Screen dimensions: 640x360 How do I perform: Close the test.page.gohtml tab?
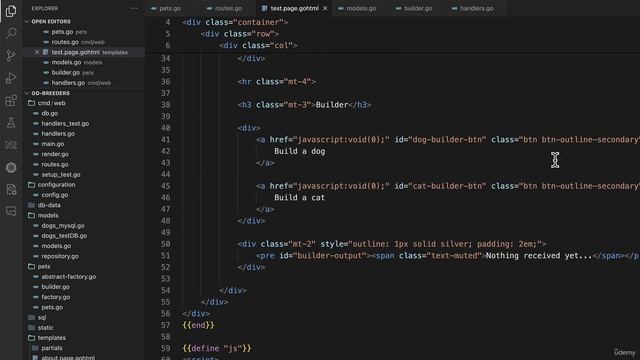coord(325,8)
